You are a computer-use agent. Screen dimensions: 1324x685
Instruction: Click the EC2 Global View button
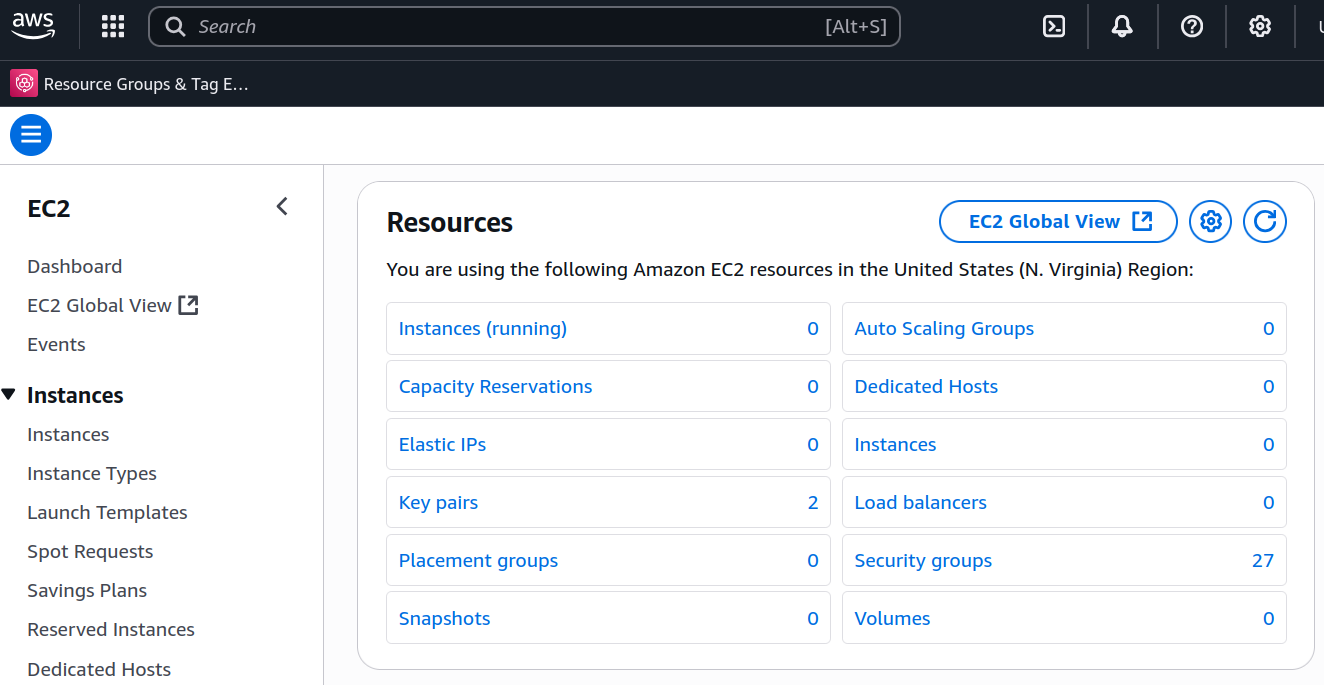pos(1058,221)
